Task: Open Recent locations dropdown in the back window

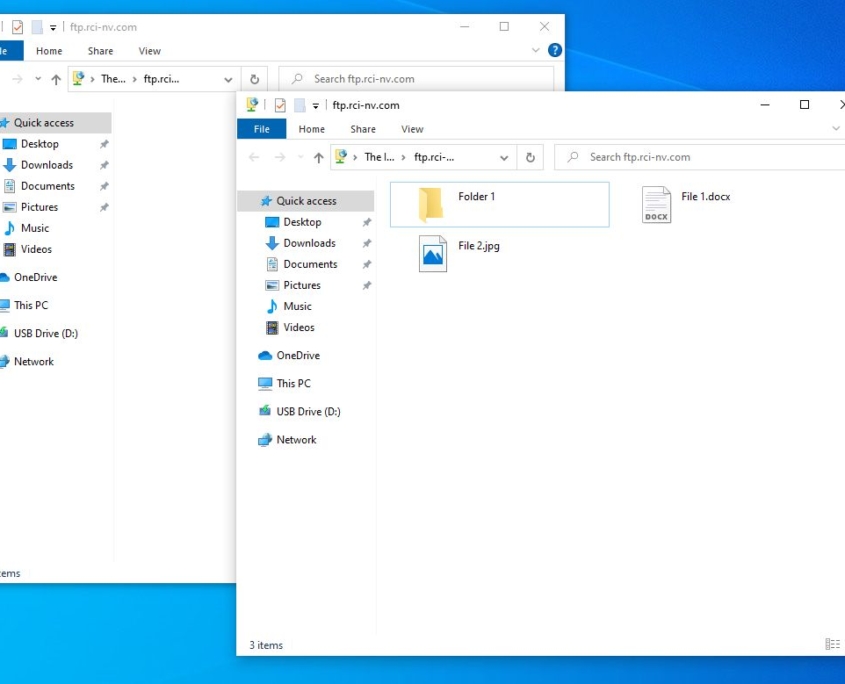Action: pos(38,79)
